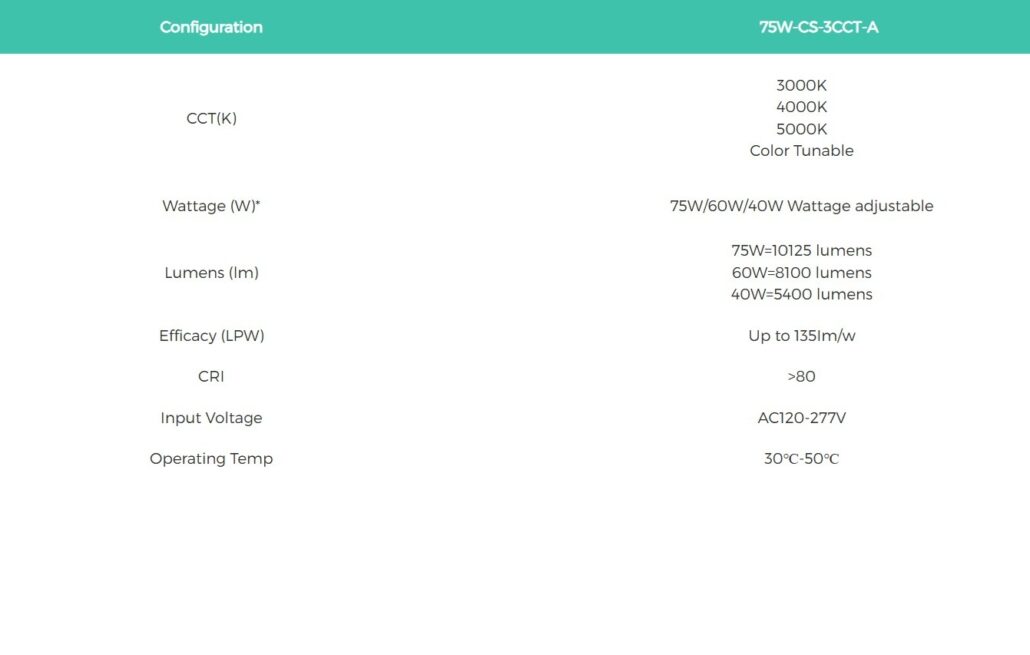The width and height of the screenshot is (1030, 655).
Task: Select the 5000K color temperature value
Action: (801, 129)
